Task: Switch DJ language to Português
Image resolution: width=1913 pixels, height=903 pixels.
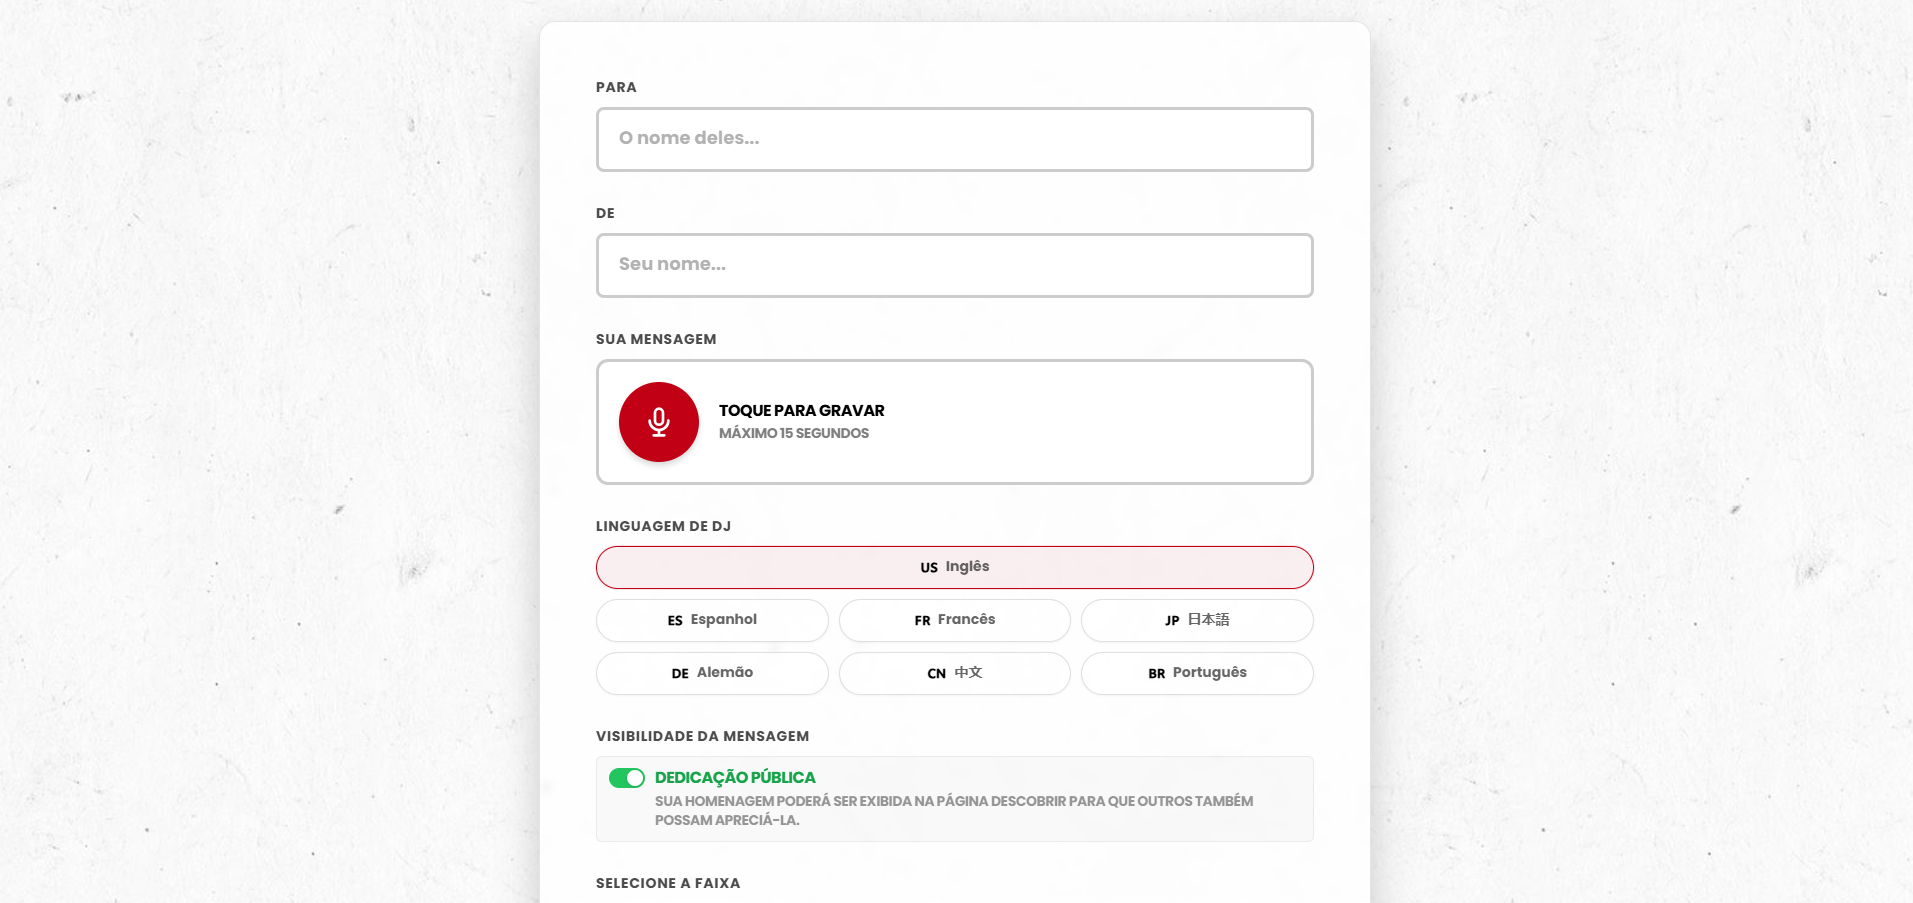Action: pyautogui.click(x=1196, y=673)
